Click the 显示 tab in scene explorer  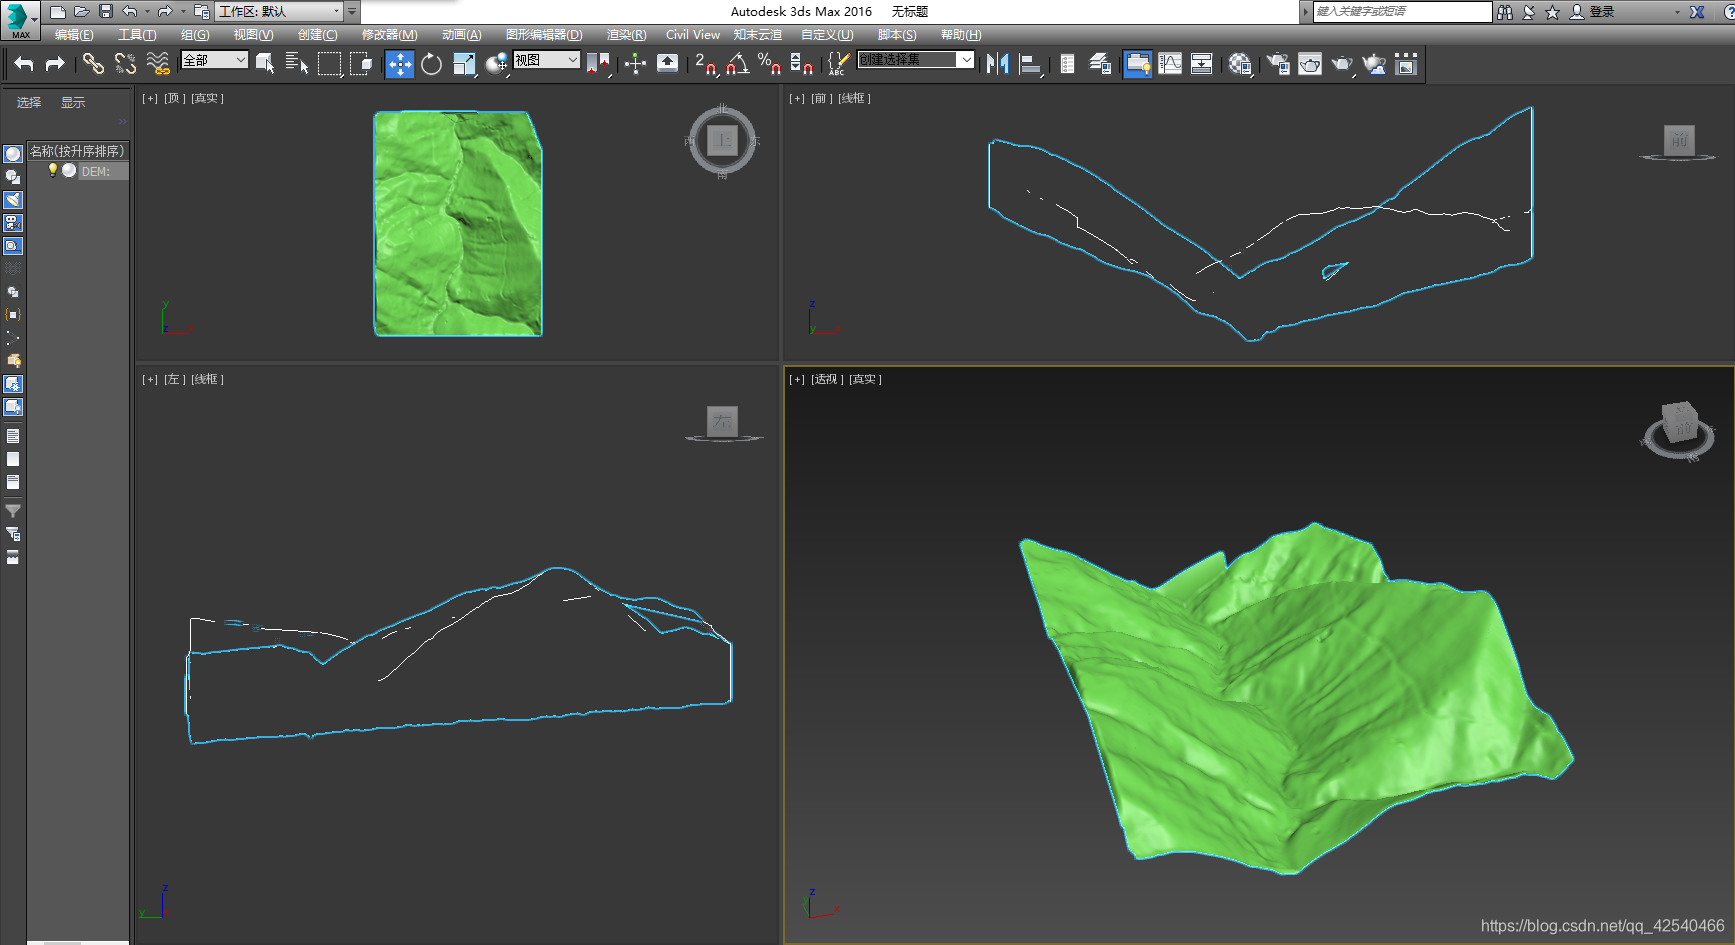click(x=73, y=103)
